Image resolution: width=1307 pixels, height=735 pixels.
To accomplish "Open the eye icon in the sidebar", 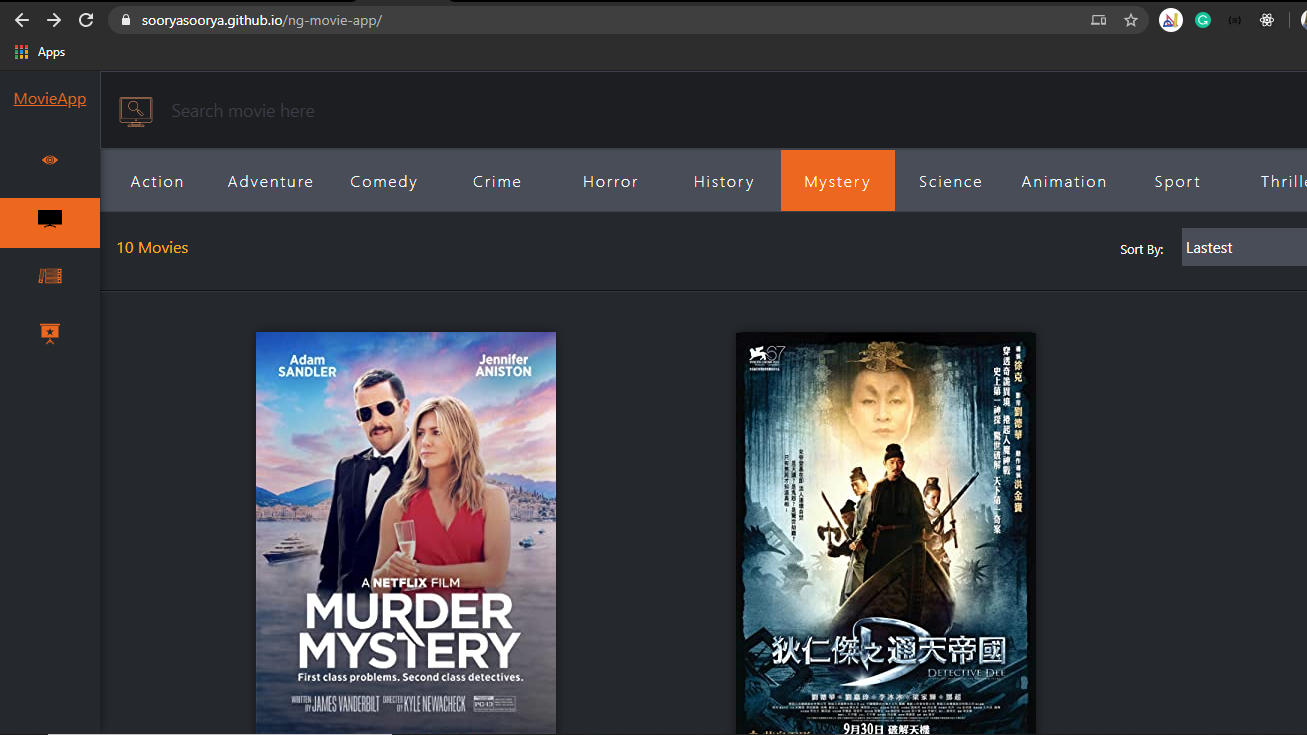I will [x=49, y=160].
